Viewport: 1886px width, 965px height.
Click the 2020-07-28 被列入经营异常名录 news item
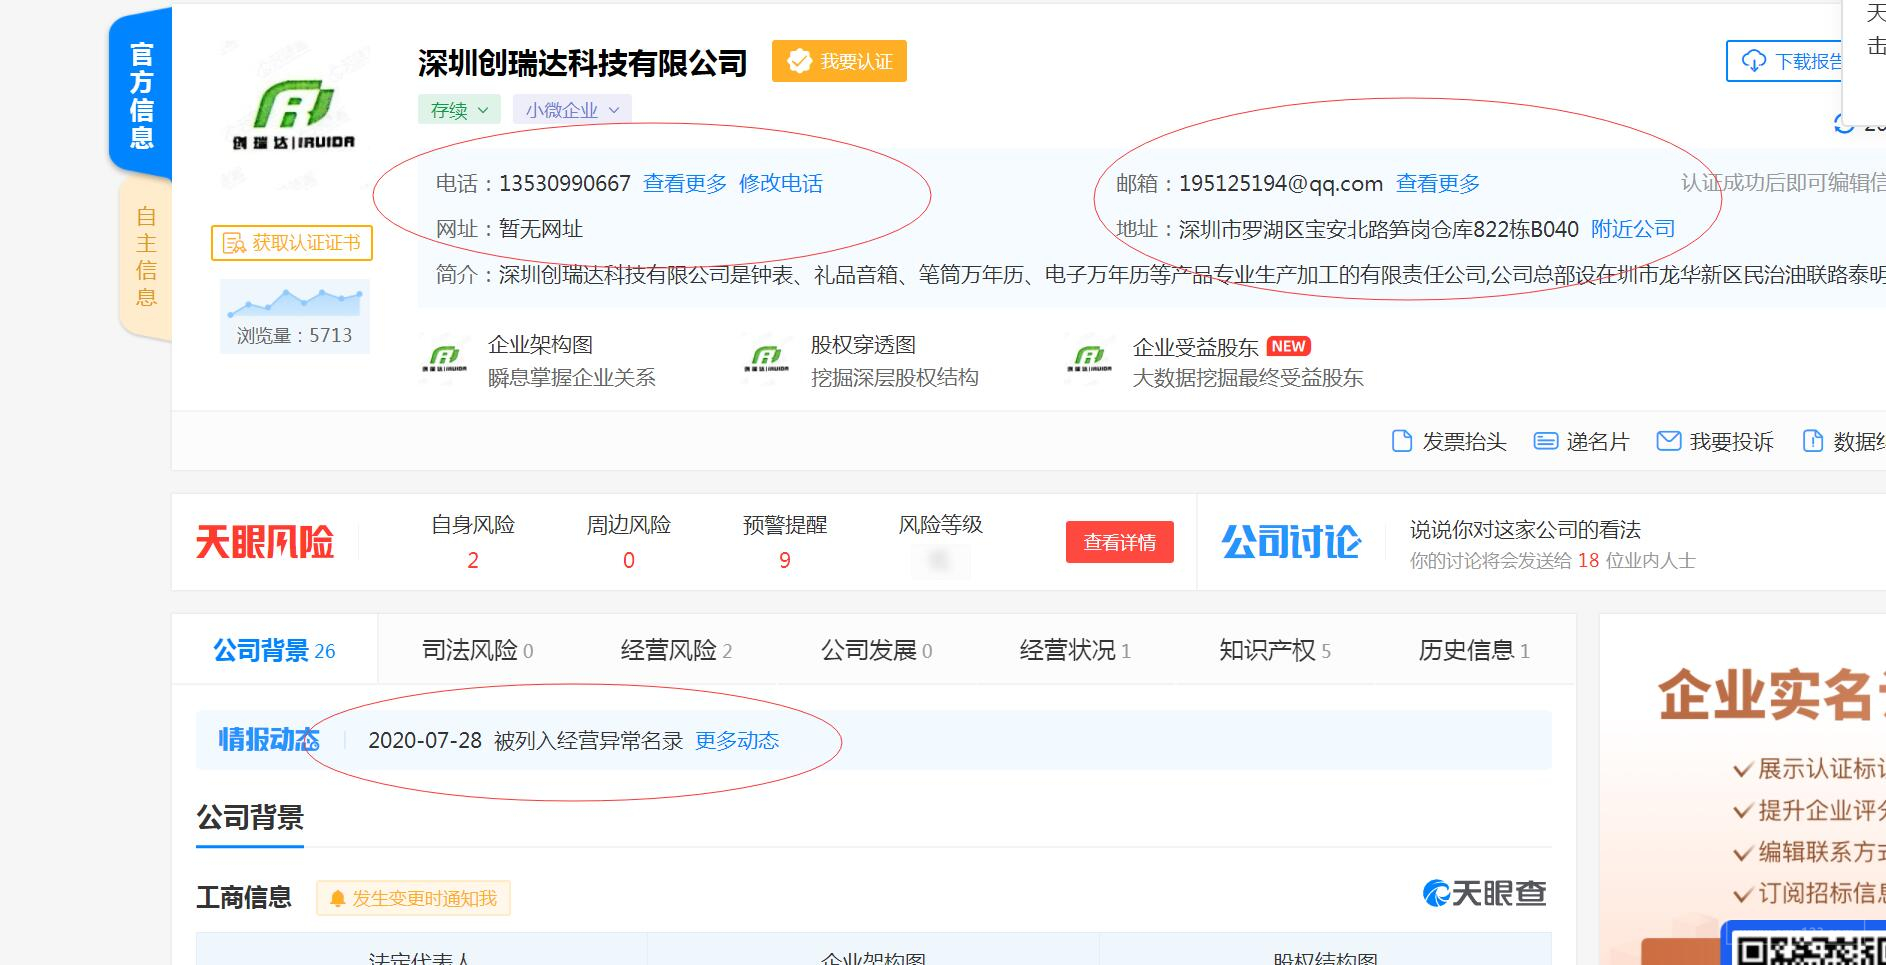pyautogui.click(x=525, y=740)
